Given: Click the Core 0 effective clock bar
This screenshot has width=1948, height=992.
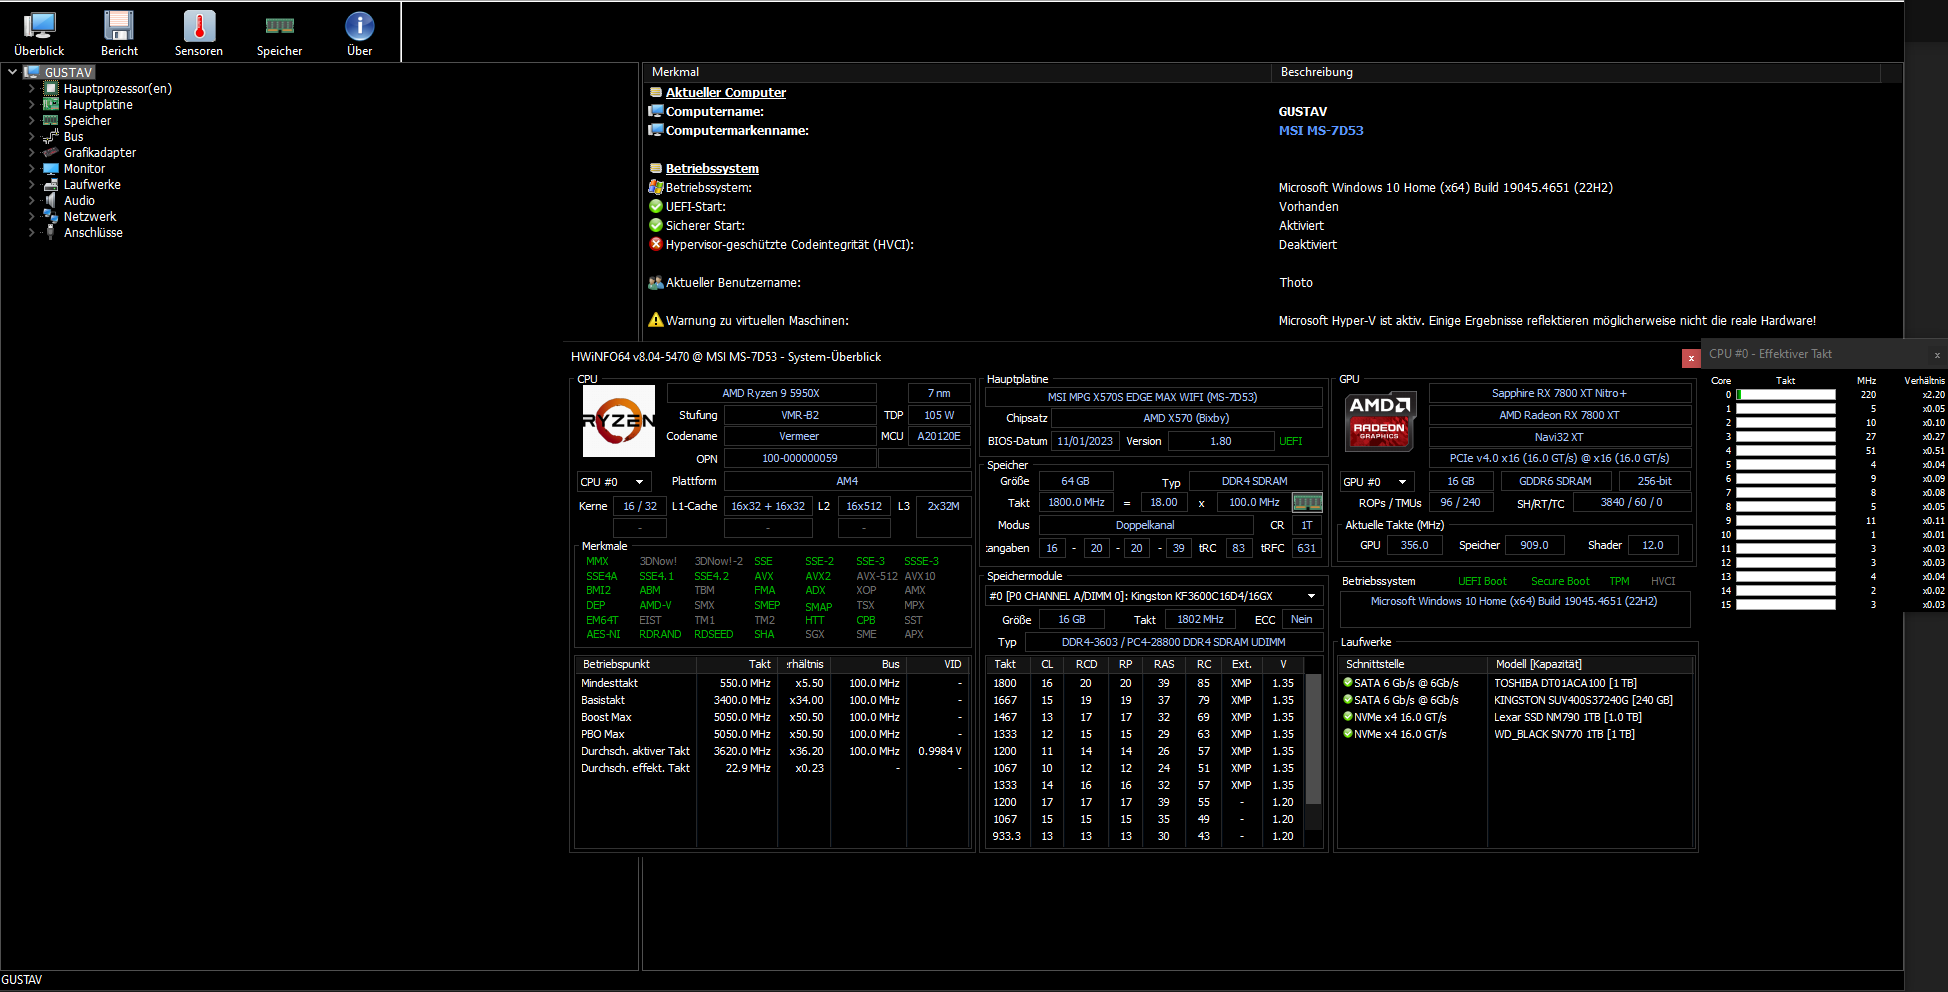Looking at the screenshot, I should [1786, 395].
